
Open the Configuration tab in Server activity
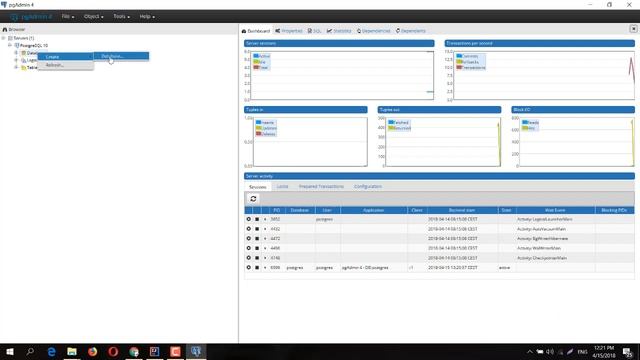[x=368, y=187]
